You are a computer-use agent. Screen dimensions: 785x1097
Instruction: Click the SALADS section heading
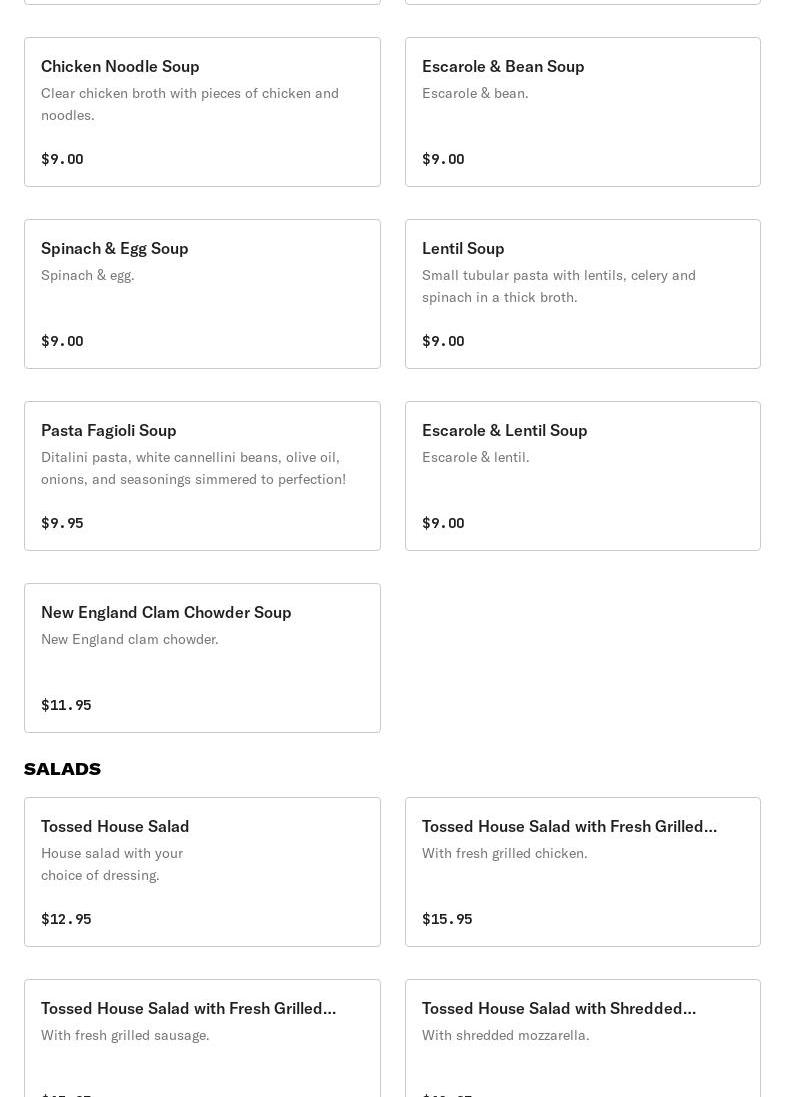tap(62, 769)
